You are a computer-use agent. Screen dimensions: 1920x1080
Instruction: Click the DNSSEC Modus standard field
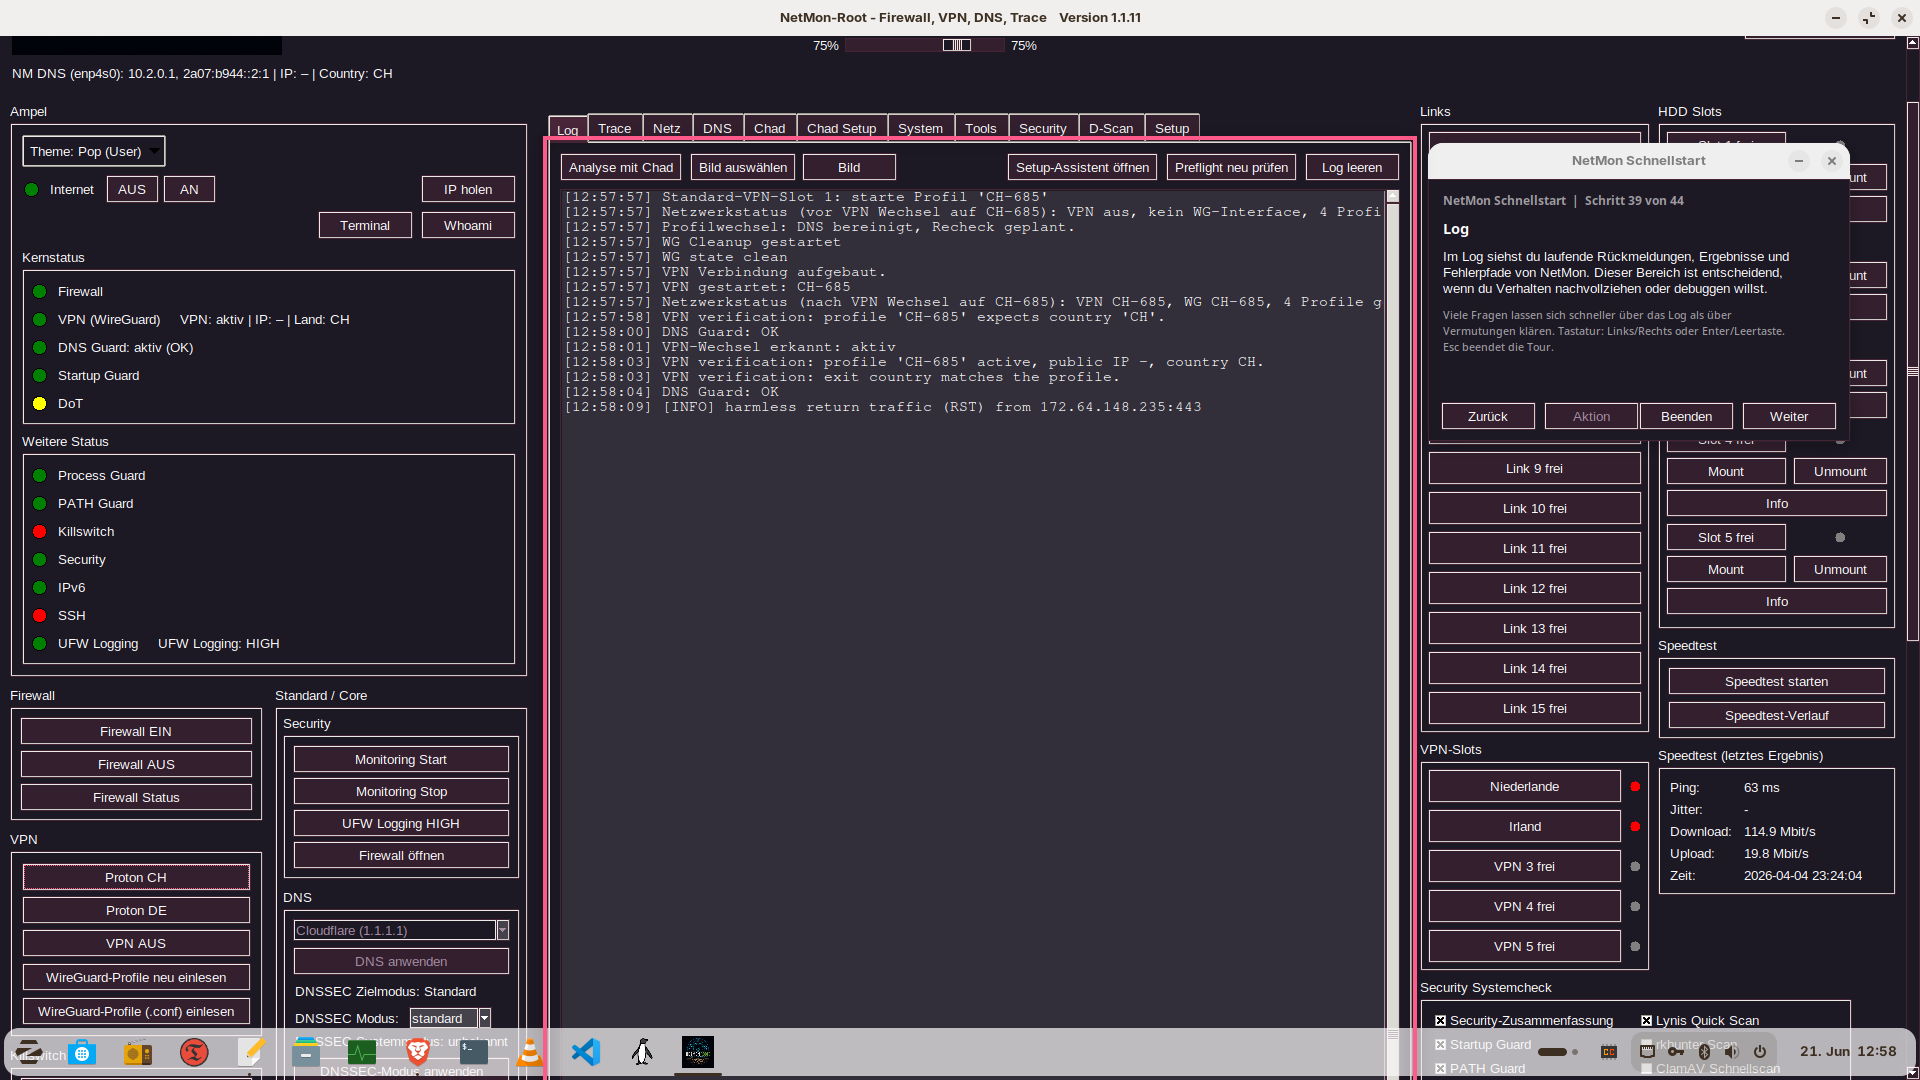click(x=444, y=1019)
